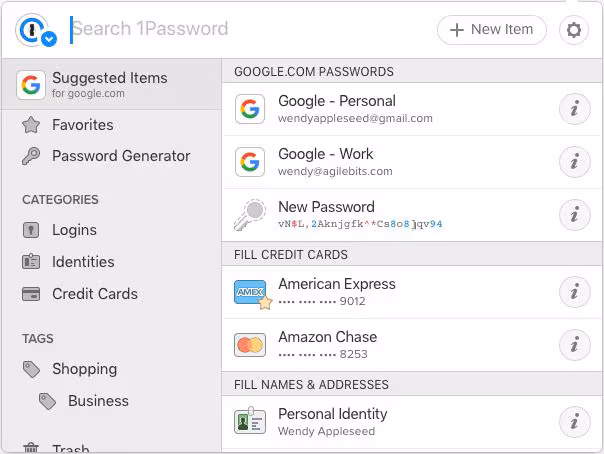Image resolution: width=604 pixels, height=454 pixels.
Task: Select Suggested Items for google.com
Action: (109, 84)
